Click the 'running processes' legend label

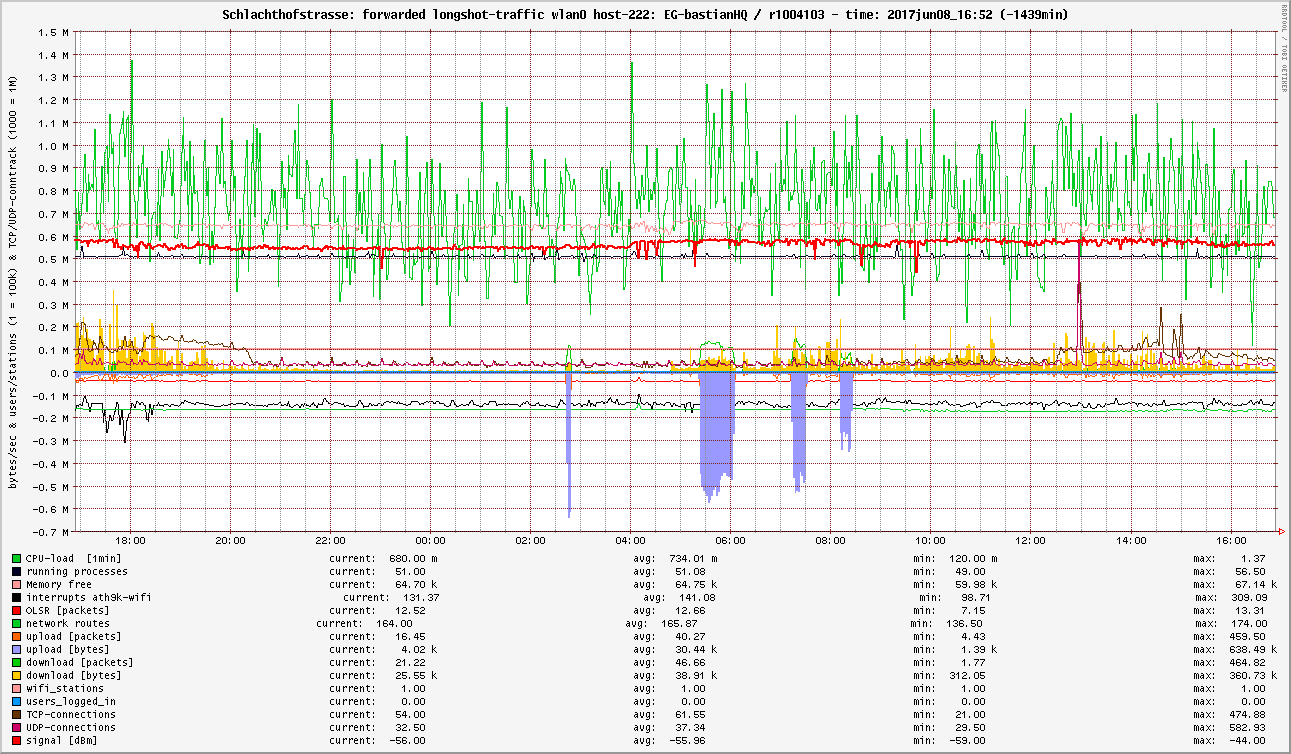point(77,571)
